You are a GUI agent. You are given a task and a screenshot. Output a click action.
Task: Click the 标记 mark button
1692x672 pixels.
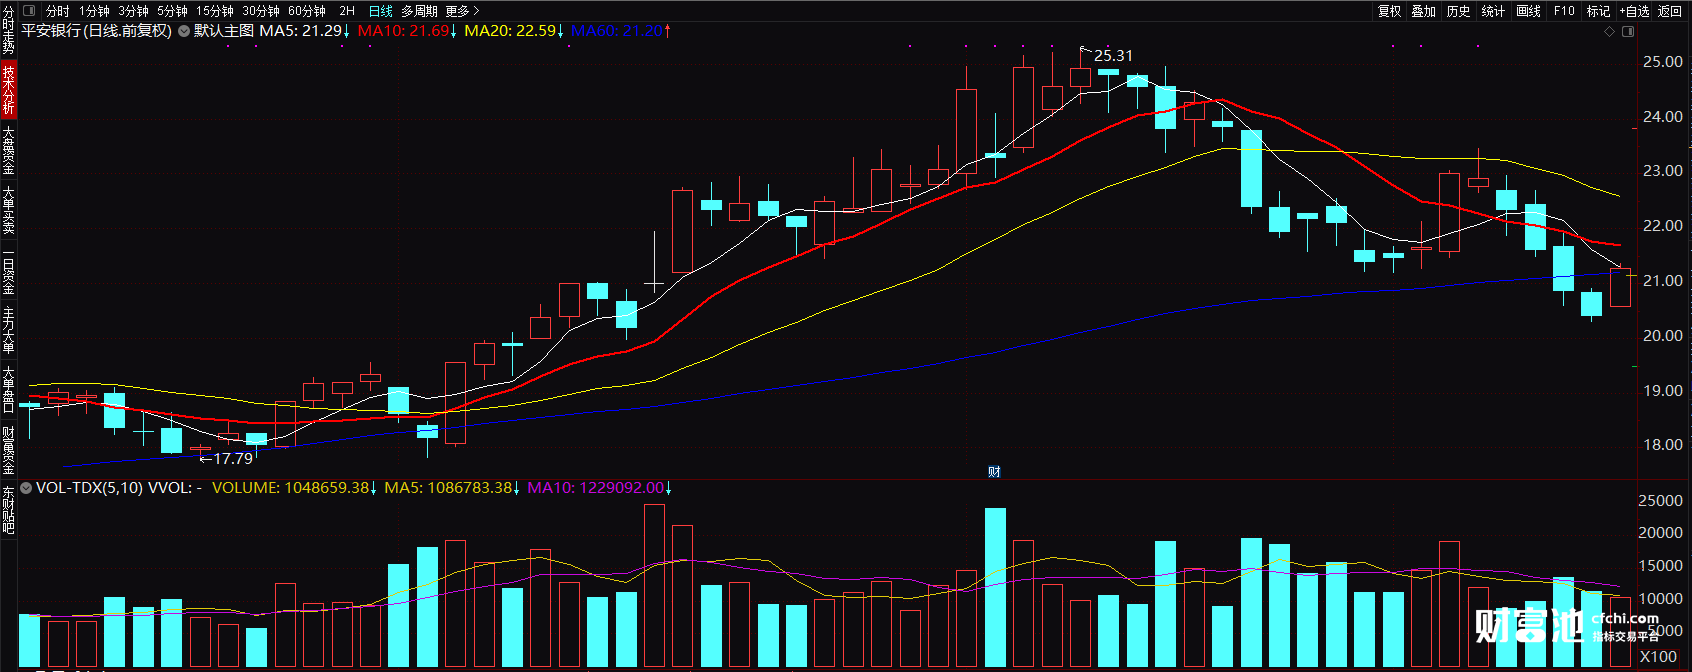(x=1598, y=11)
